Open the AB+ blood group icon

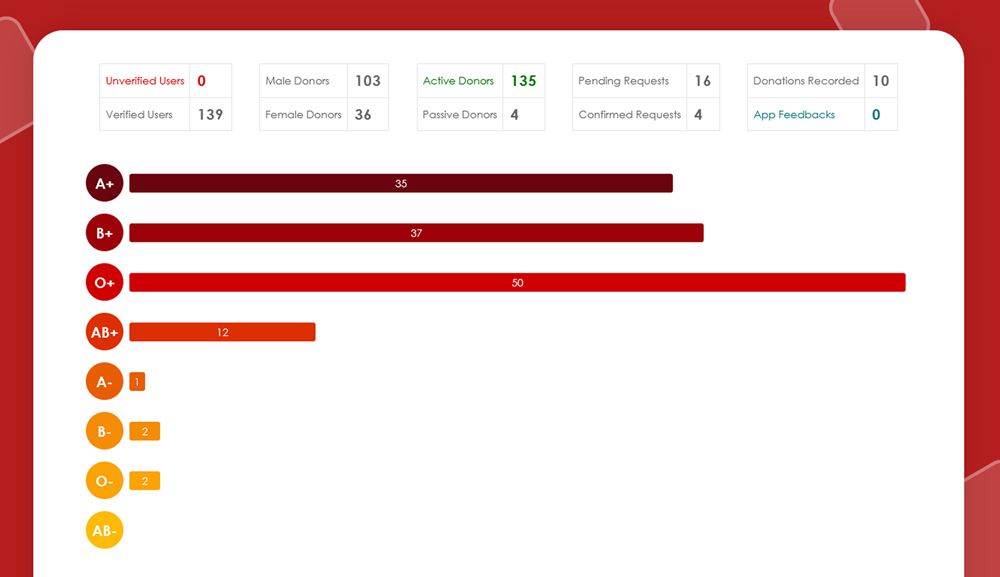104,332
